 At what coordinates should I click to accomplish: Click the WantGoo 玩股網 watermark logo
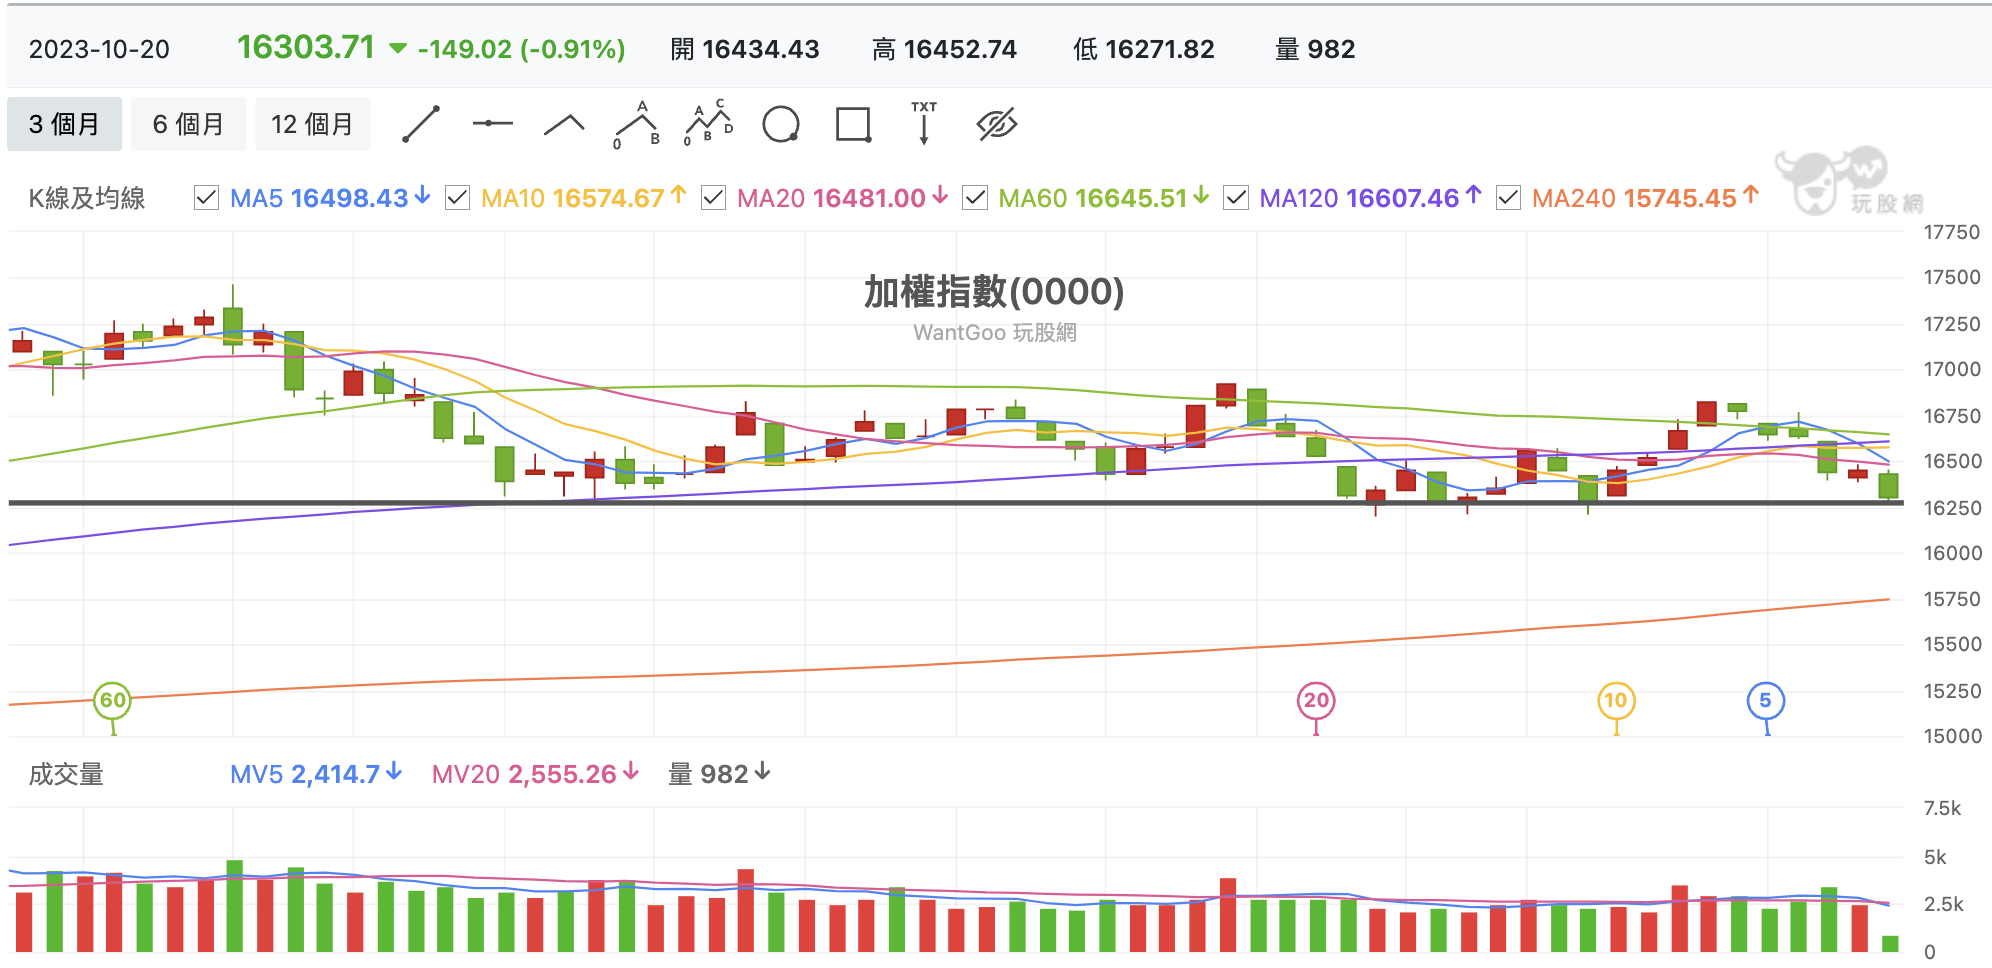[1850, 180]
